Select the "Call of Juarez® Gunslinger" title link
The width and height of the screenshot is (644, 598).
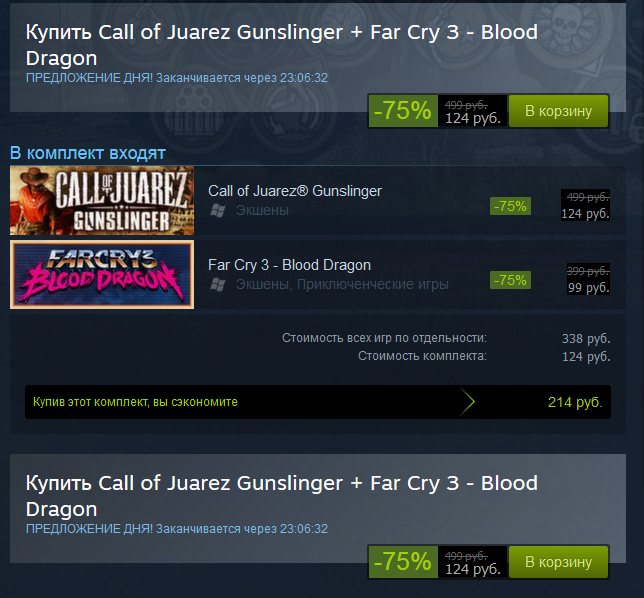295,191
